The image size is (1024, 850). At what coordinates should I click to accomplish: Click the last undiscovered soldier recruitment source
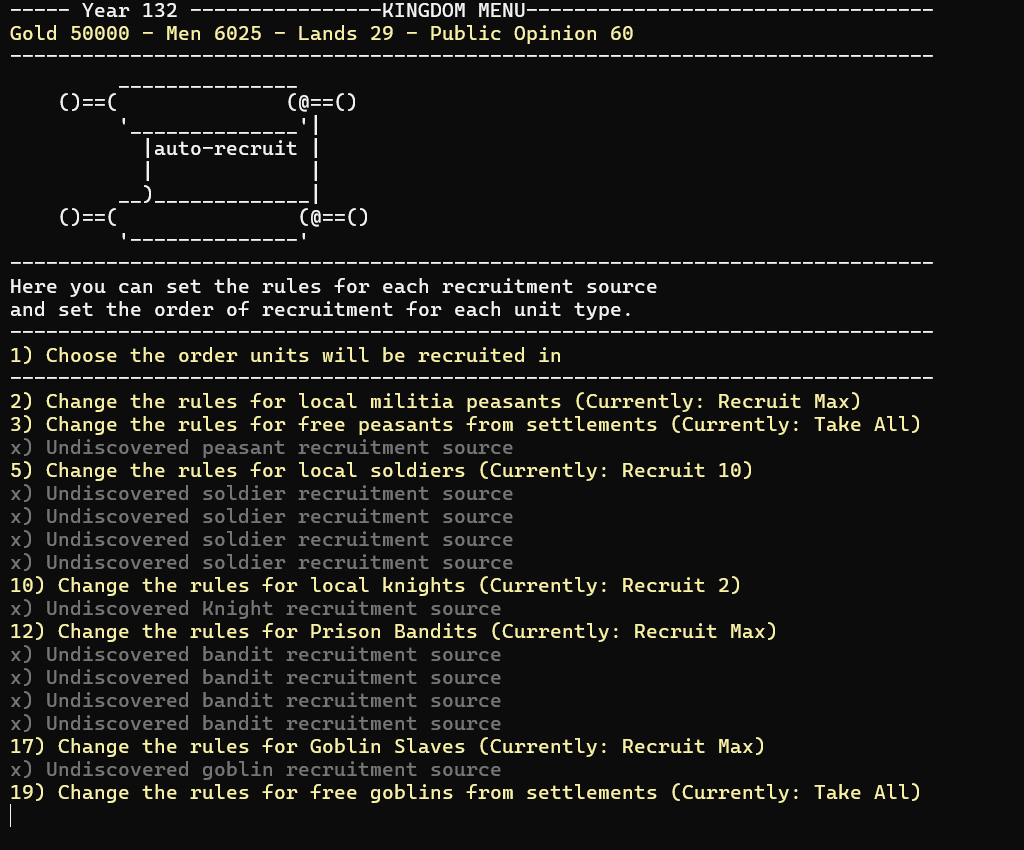pyautogui.click(x=261, y=563)
